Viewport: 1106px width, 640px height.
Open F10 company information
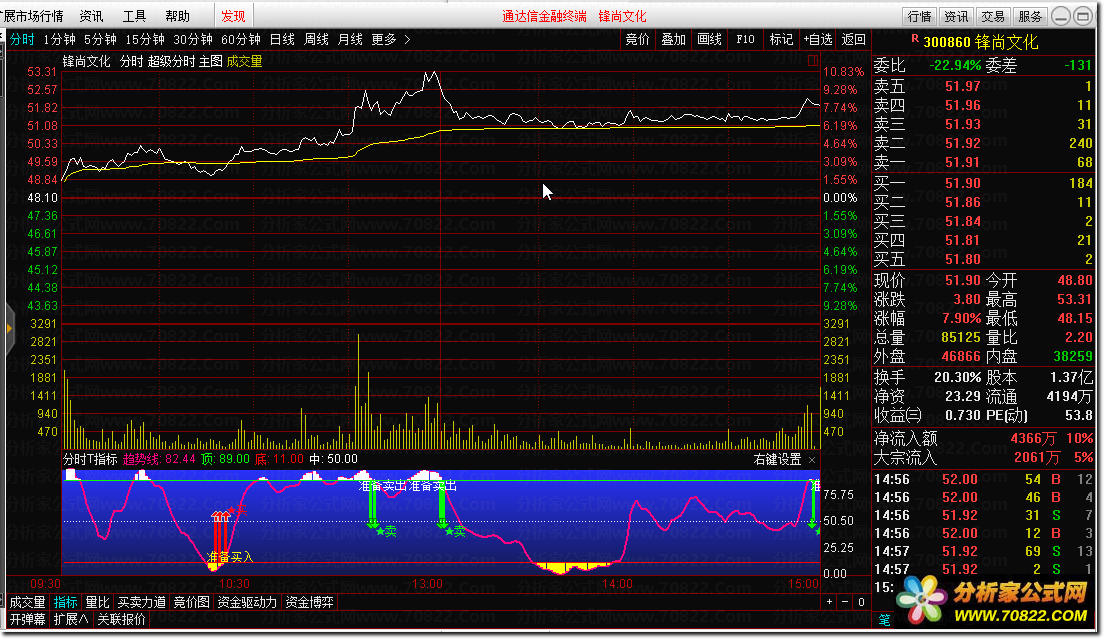[745, 40]
